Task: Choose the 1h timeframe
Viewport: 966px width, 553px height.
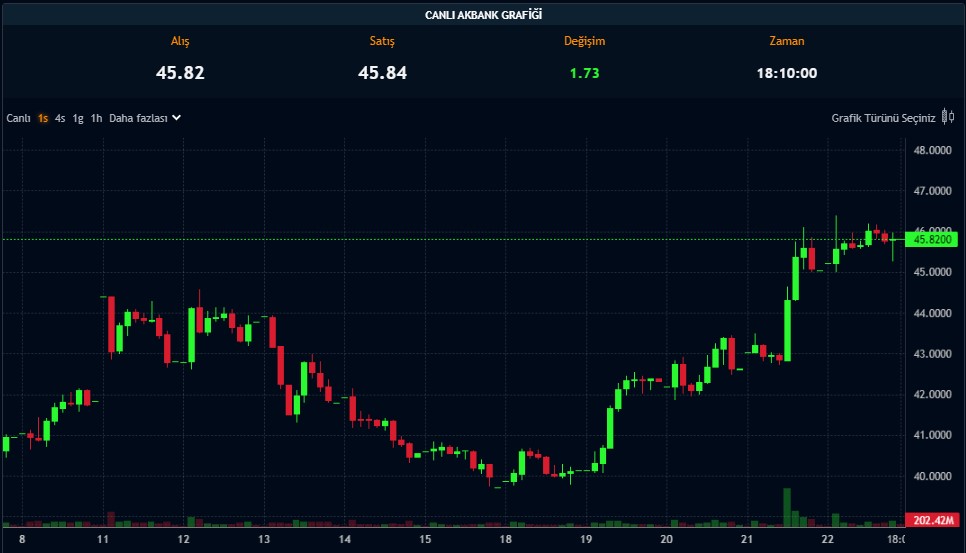Action: pos(96,118)
